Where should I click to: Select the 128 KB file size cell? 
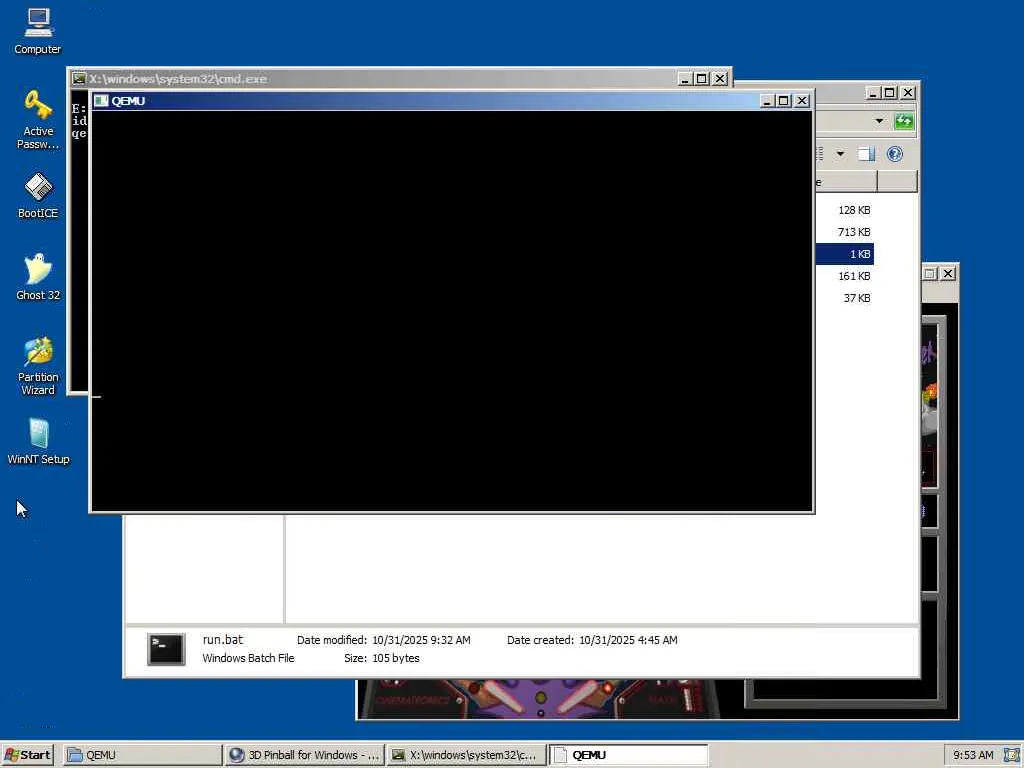pos(854,210)
